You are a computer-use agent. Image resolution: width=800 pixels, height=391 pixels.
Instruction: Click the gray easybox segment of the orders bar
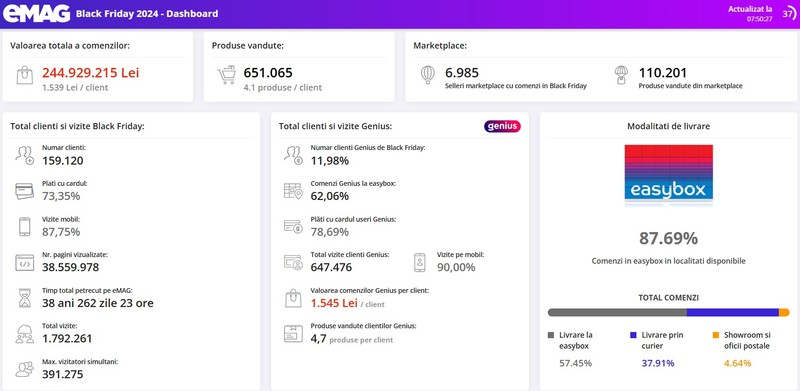pos(617,312)
